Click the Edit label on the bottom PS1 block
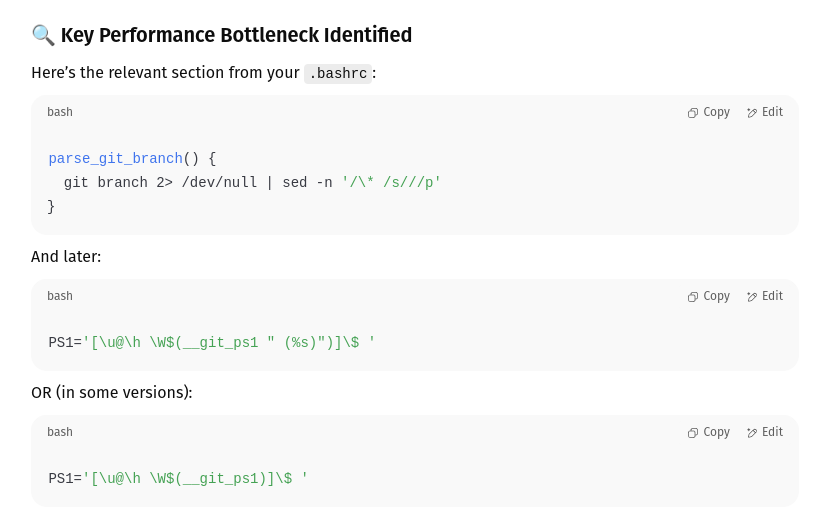 pyautogui.click(x=772, y=432)
